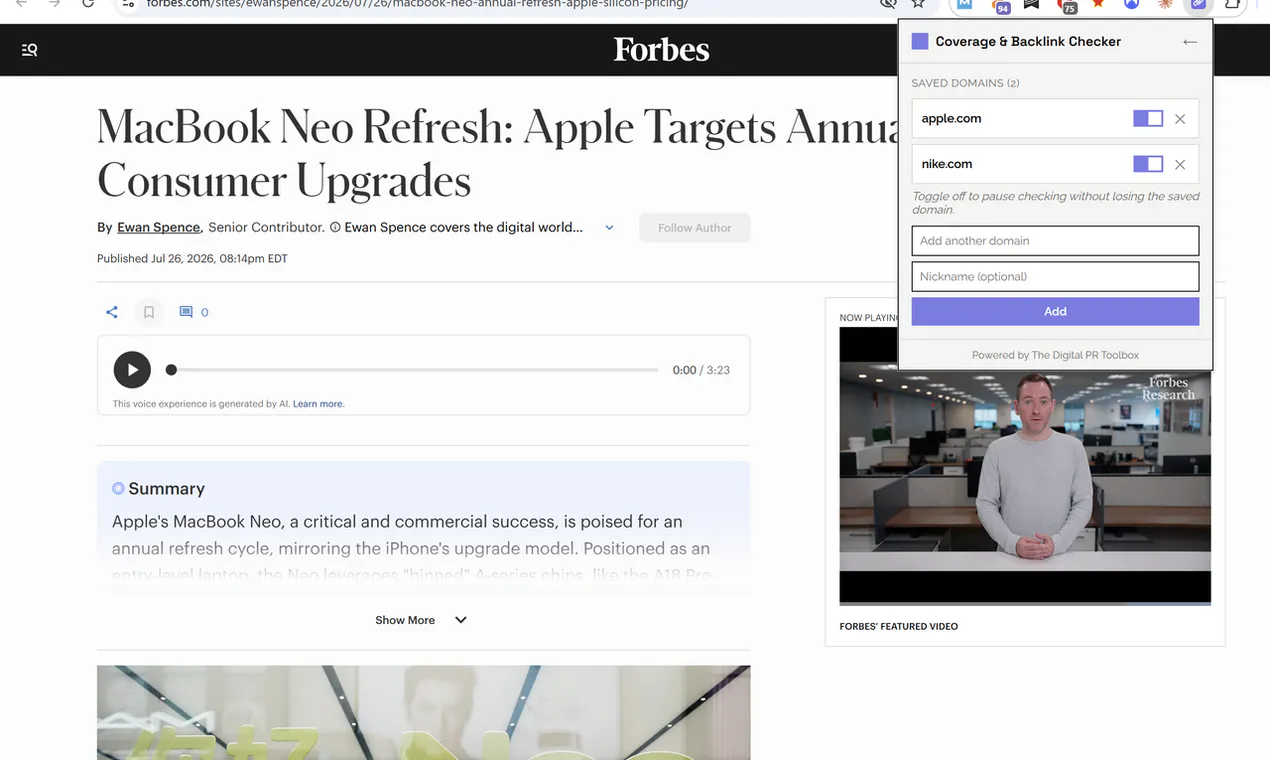The height and width of the screenshot is (760, 1270).
Task: Click the audio progress slider handle
Action: point(171,370)
